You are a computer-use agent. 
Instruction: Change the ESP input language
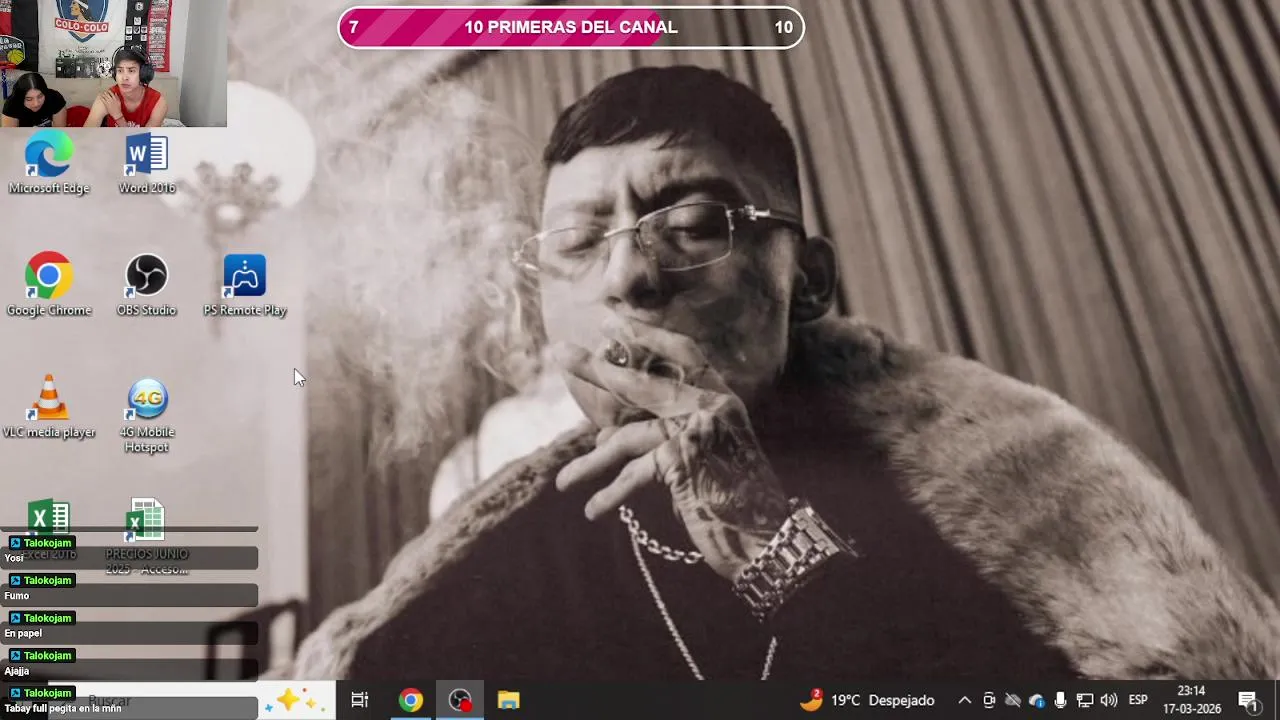click(1138, 700)
